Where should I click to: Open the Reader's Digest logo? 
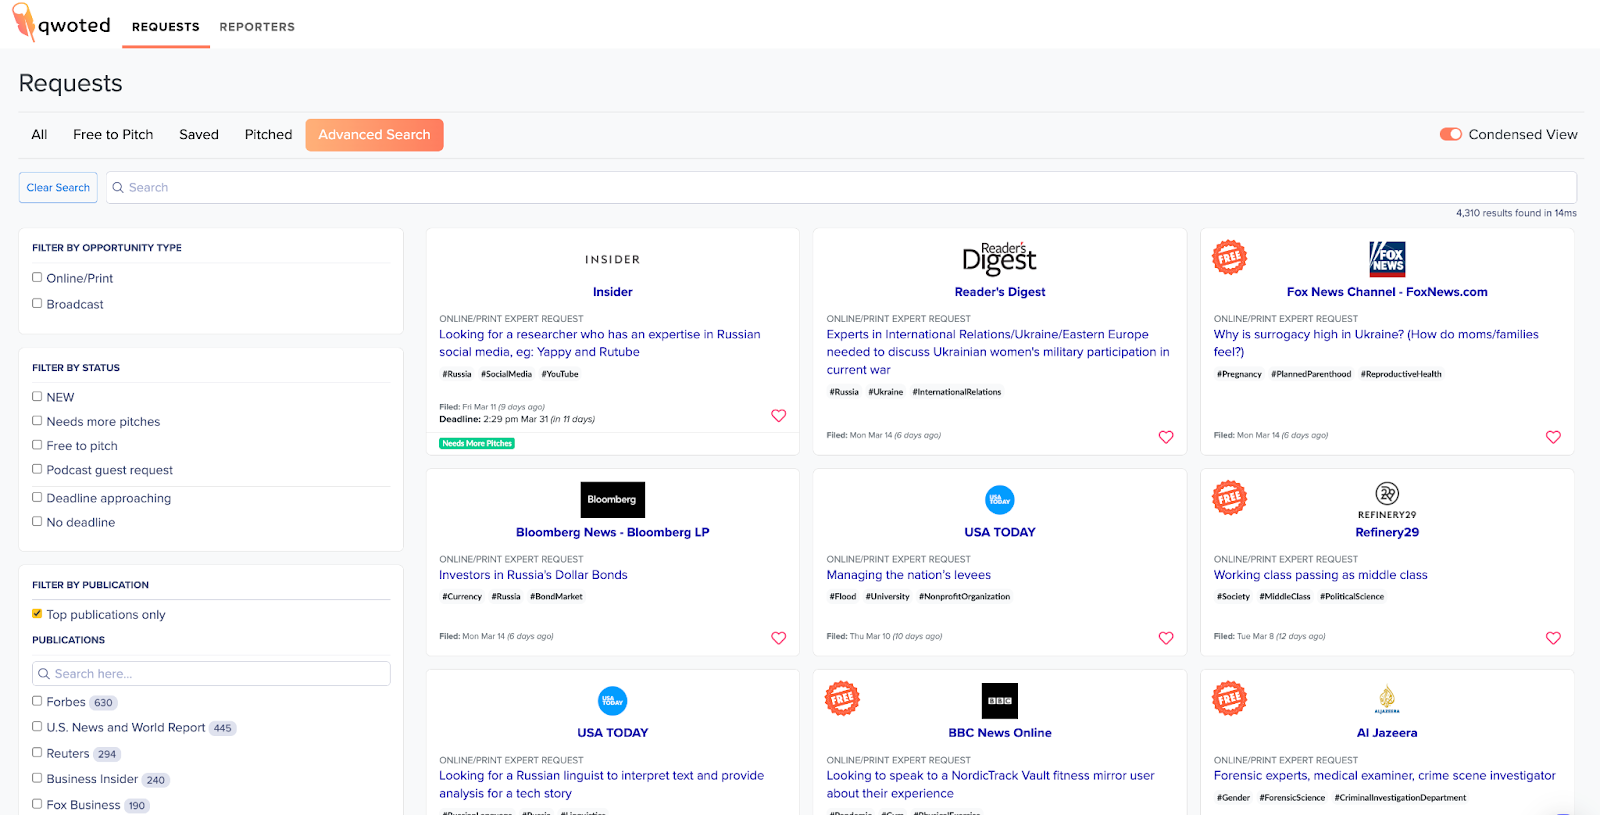pyautogui.click(x=999, y=258)
